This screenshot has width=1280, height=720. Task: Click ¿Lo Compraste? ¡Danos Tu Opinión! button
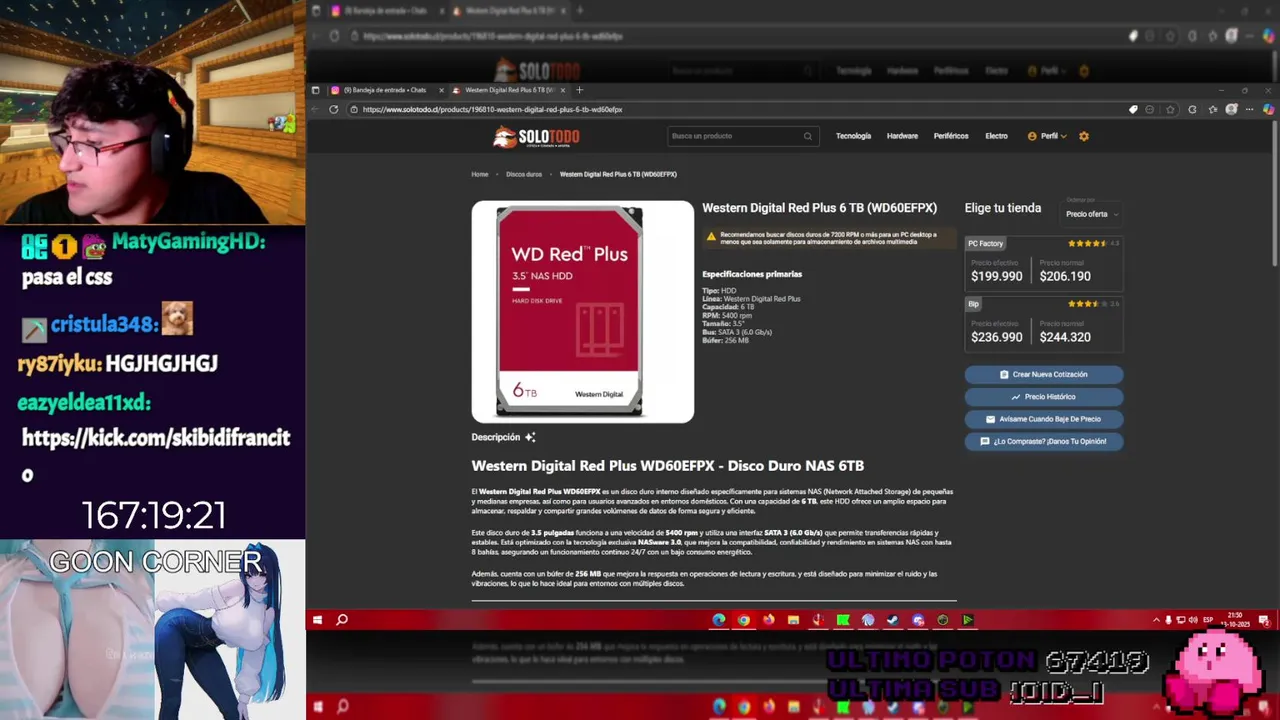pyautogui.click(x=1044, y=441)
